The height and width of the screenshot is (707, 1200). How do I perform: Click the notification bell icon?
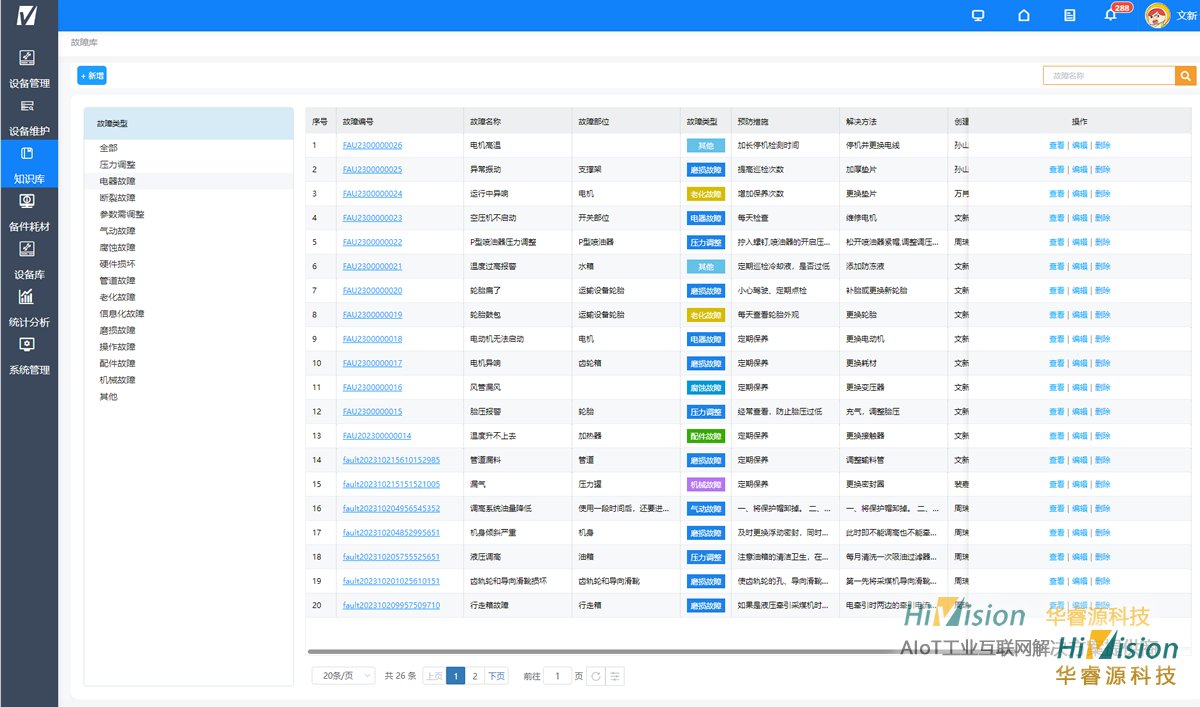tap(1110, 15)
